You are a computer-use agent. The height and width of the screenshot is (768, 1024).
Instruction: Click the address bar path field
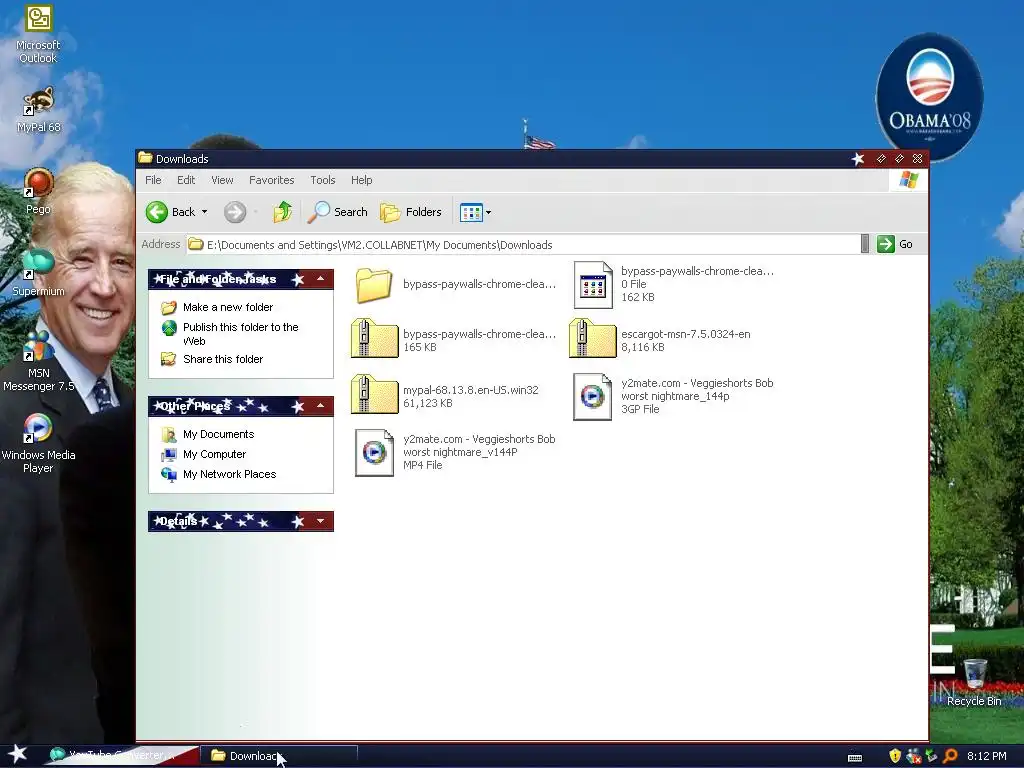[x=522, y=244]
